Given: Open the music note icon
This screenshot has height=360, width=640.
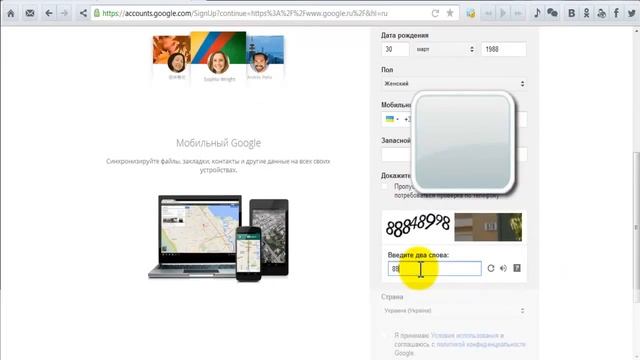Looking at the screenshot, I should [x=537, y=13].
